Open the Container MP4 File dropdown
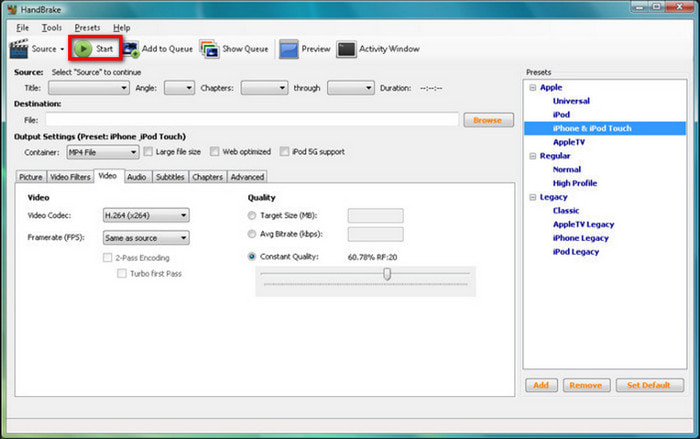This screenshot has width=700, height=439. 103,152
